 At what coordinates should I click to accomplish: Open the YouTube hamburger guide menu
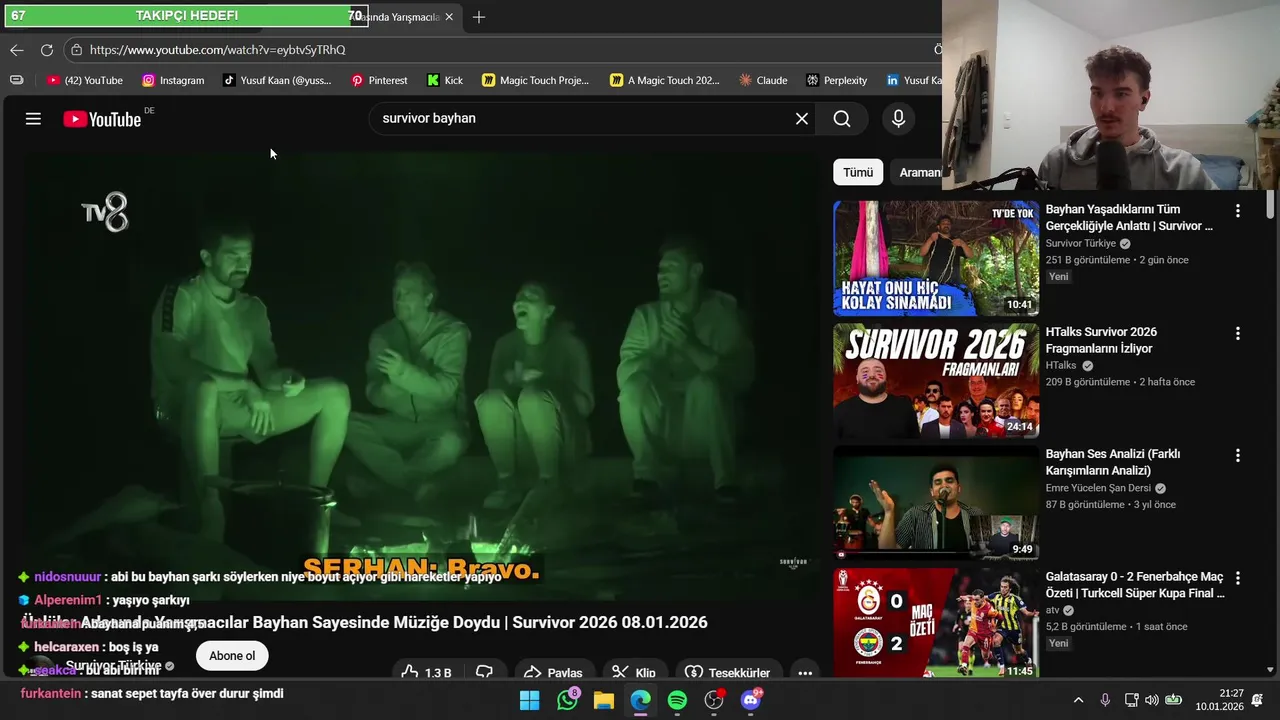(x=33, y=119)
